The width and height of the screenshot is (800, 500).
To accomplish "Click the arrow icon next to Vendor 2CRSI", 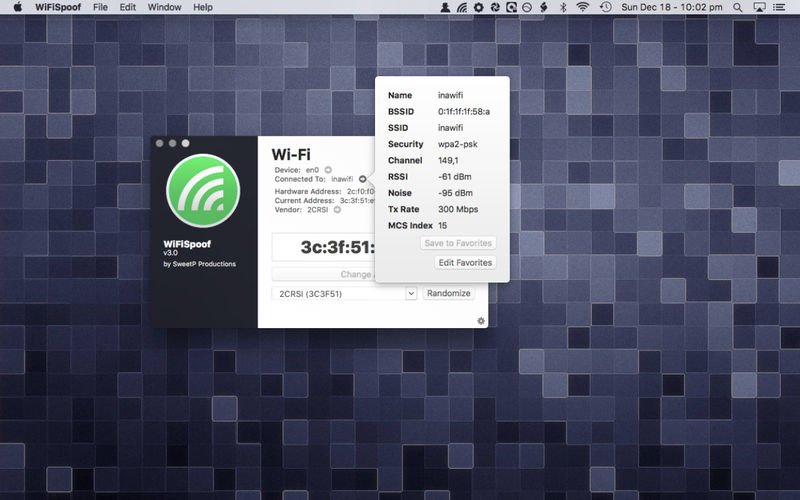I will click(x=337, y=210).
